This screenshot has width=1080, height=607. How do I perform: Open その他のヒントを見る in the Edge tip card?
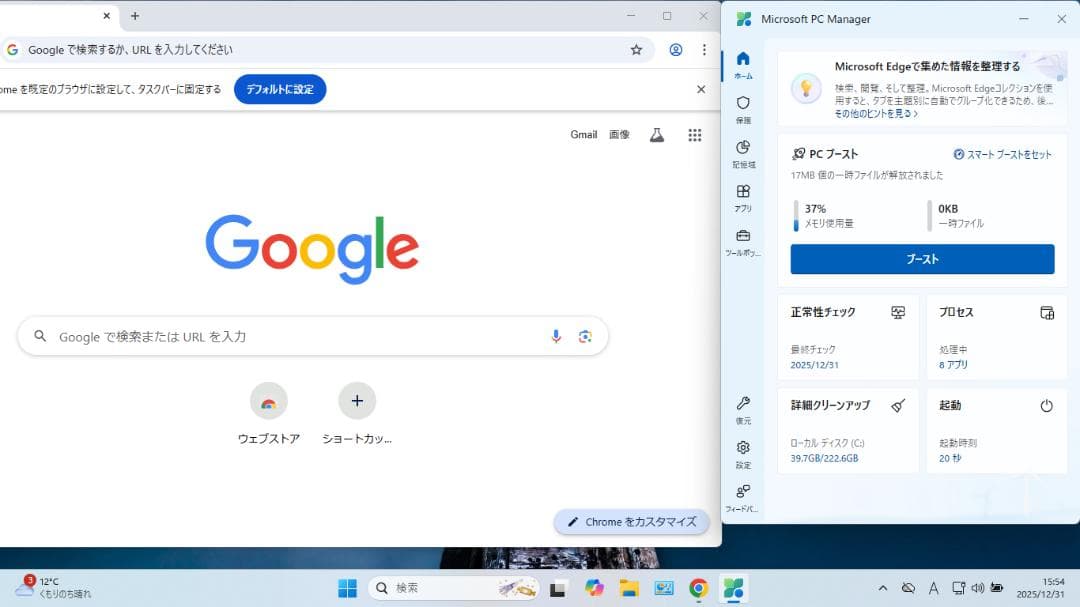click(x=874, y=113)
